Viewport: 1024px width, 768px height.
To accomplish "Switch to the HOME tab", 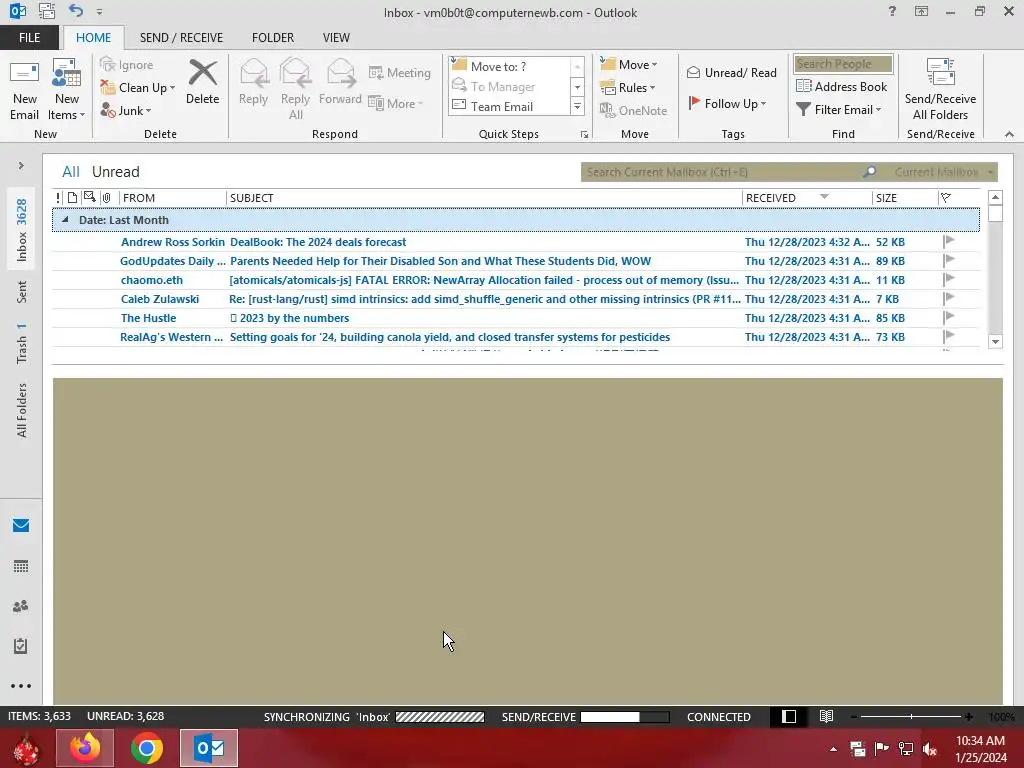I will 93,38.
